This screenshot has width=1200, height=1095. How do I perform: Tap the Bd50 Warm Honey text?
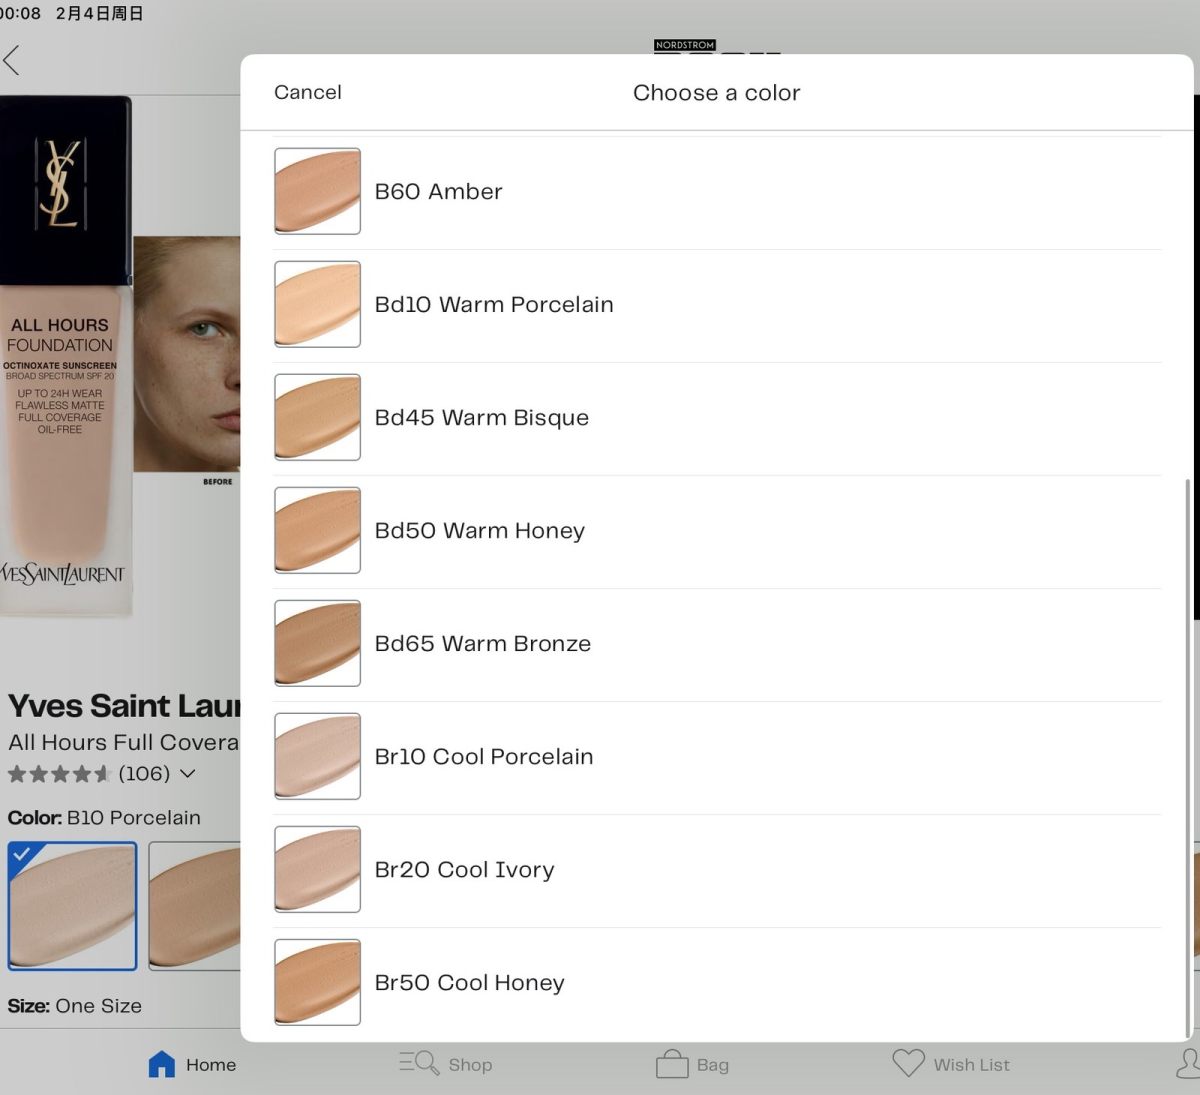point(480,530)
